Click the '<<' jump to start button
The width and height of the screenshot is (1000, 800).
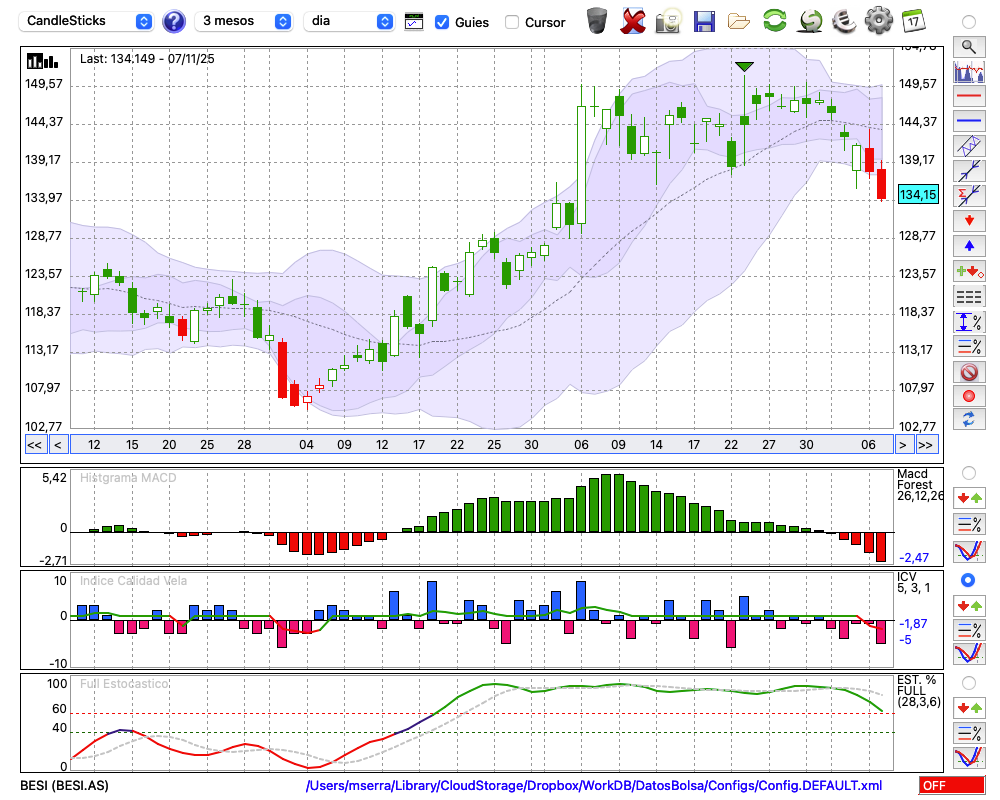point(34,445)
